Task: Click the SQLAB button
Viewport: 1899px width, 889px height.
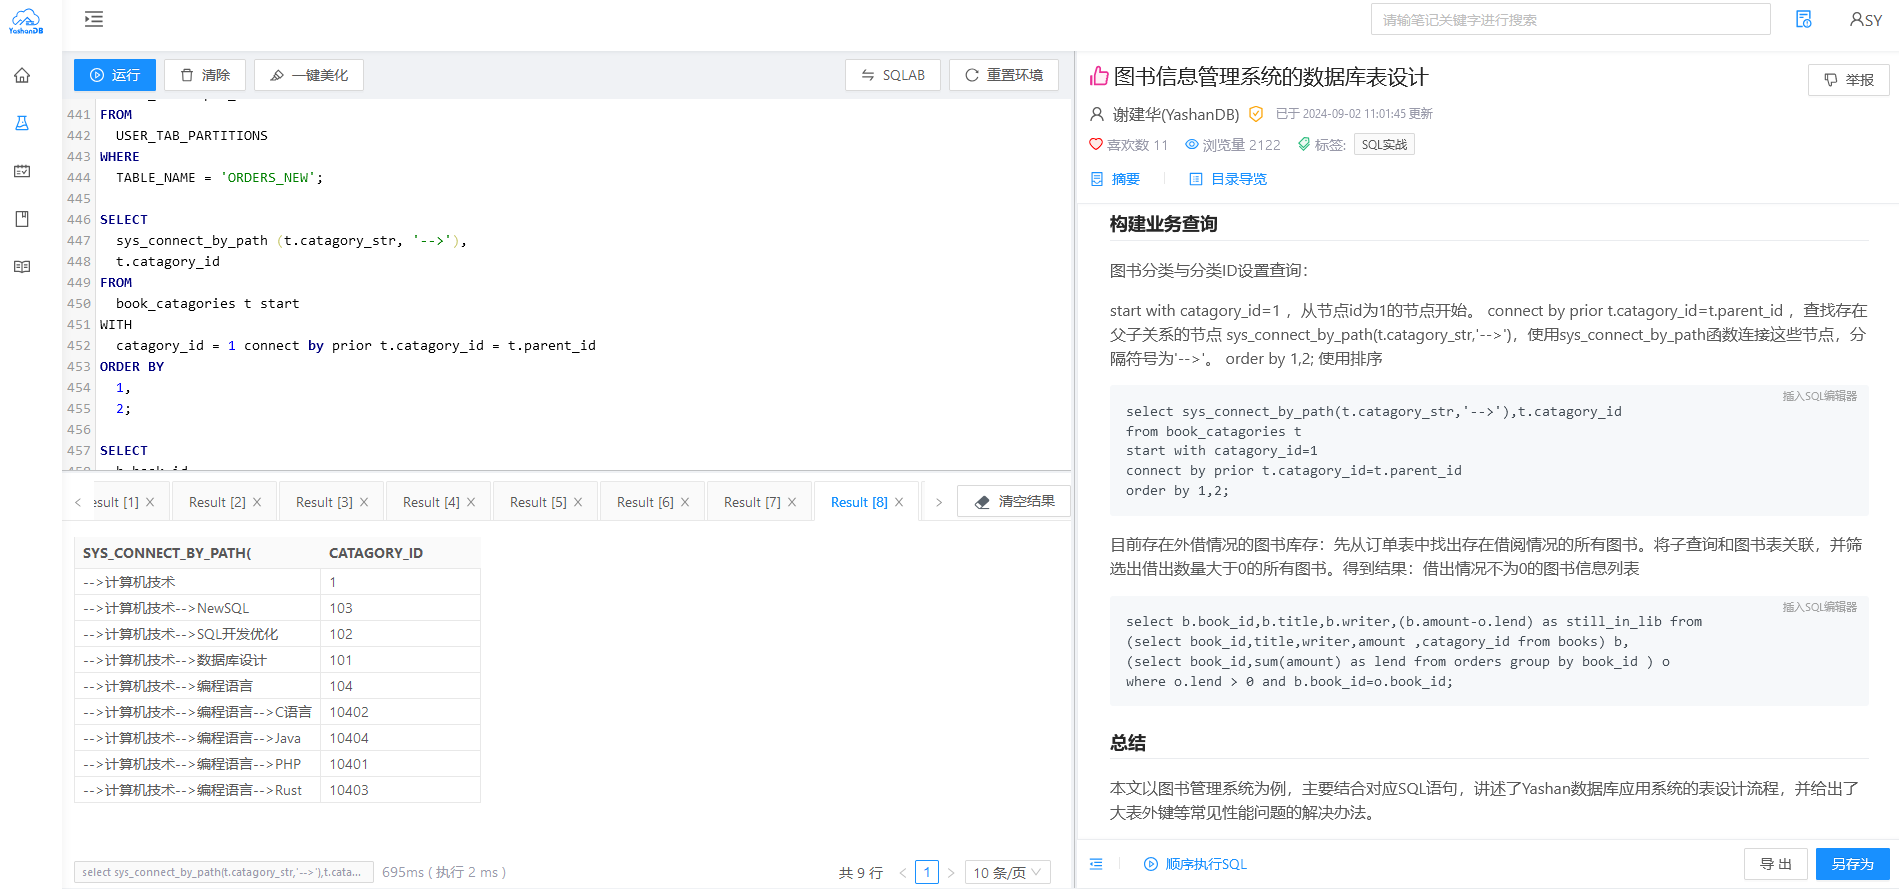Action: tap(893, 75)
